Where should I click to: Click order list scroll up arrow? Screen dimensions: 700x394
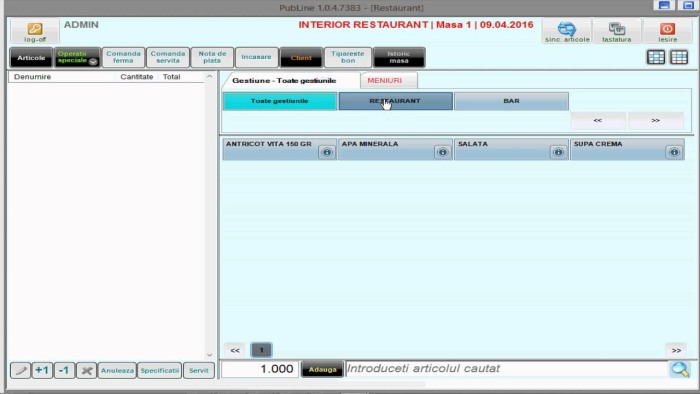[x=209, y=77]
